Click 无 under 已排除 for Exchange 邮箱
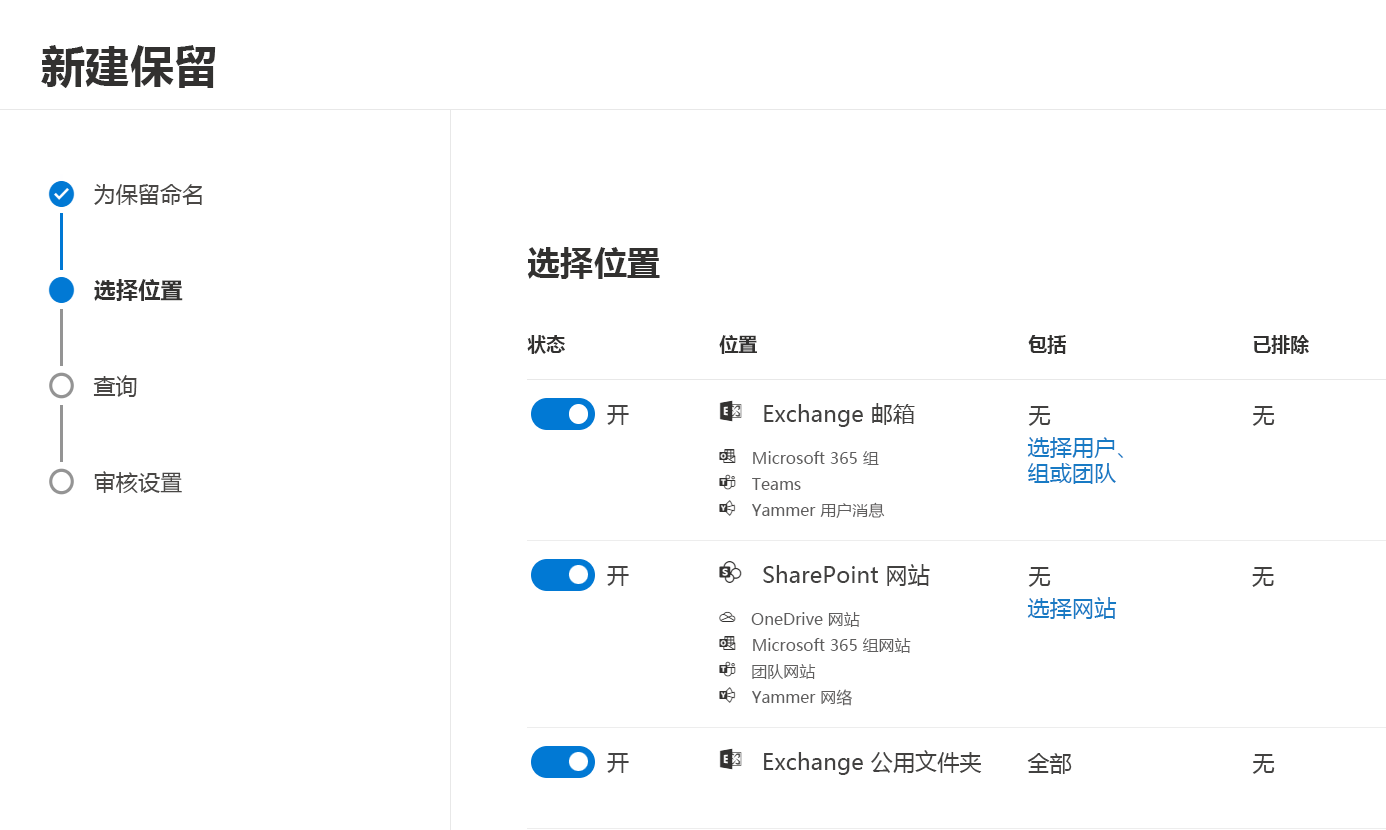 [x=1263, y=415]
